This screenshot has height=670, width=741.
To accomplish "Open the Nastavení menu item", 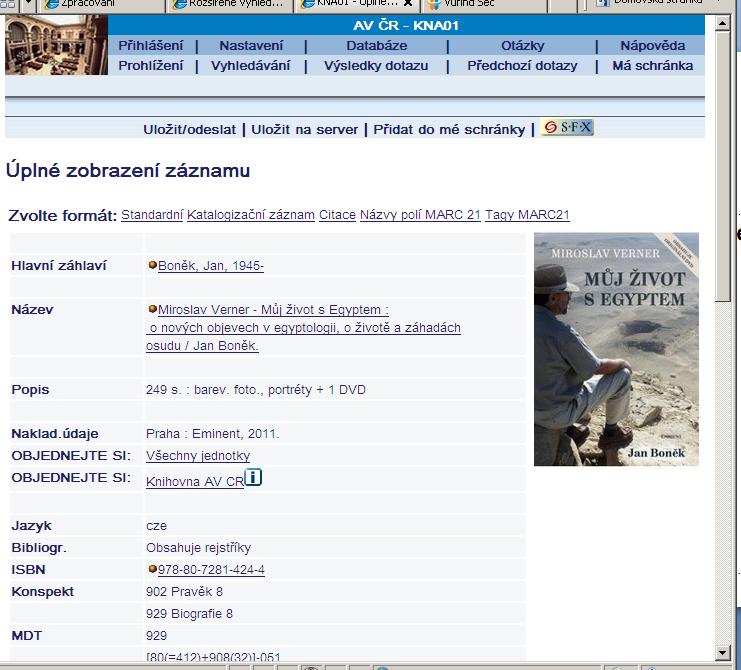I will tap(251, 45).
